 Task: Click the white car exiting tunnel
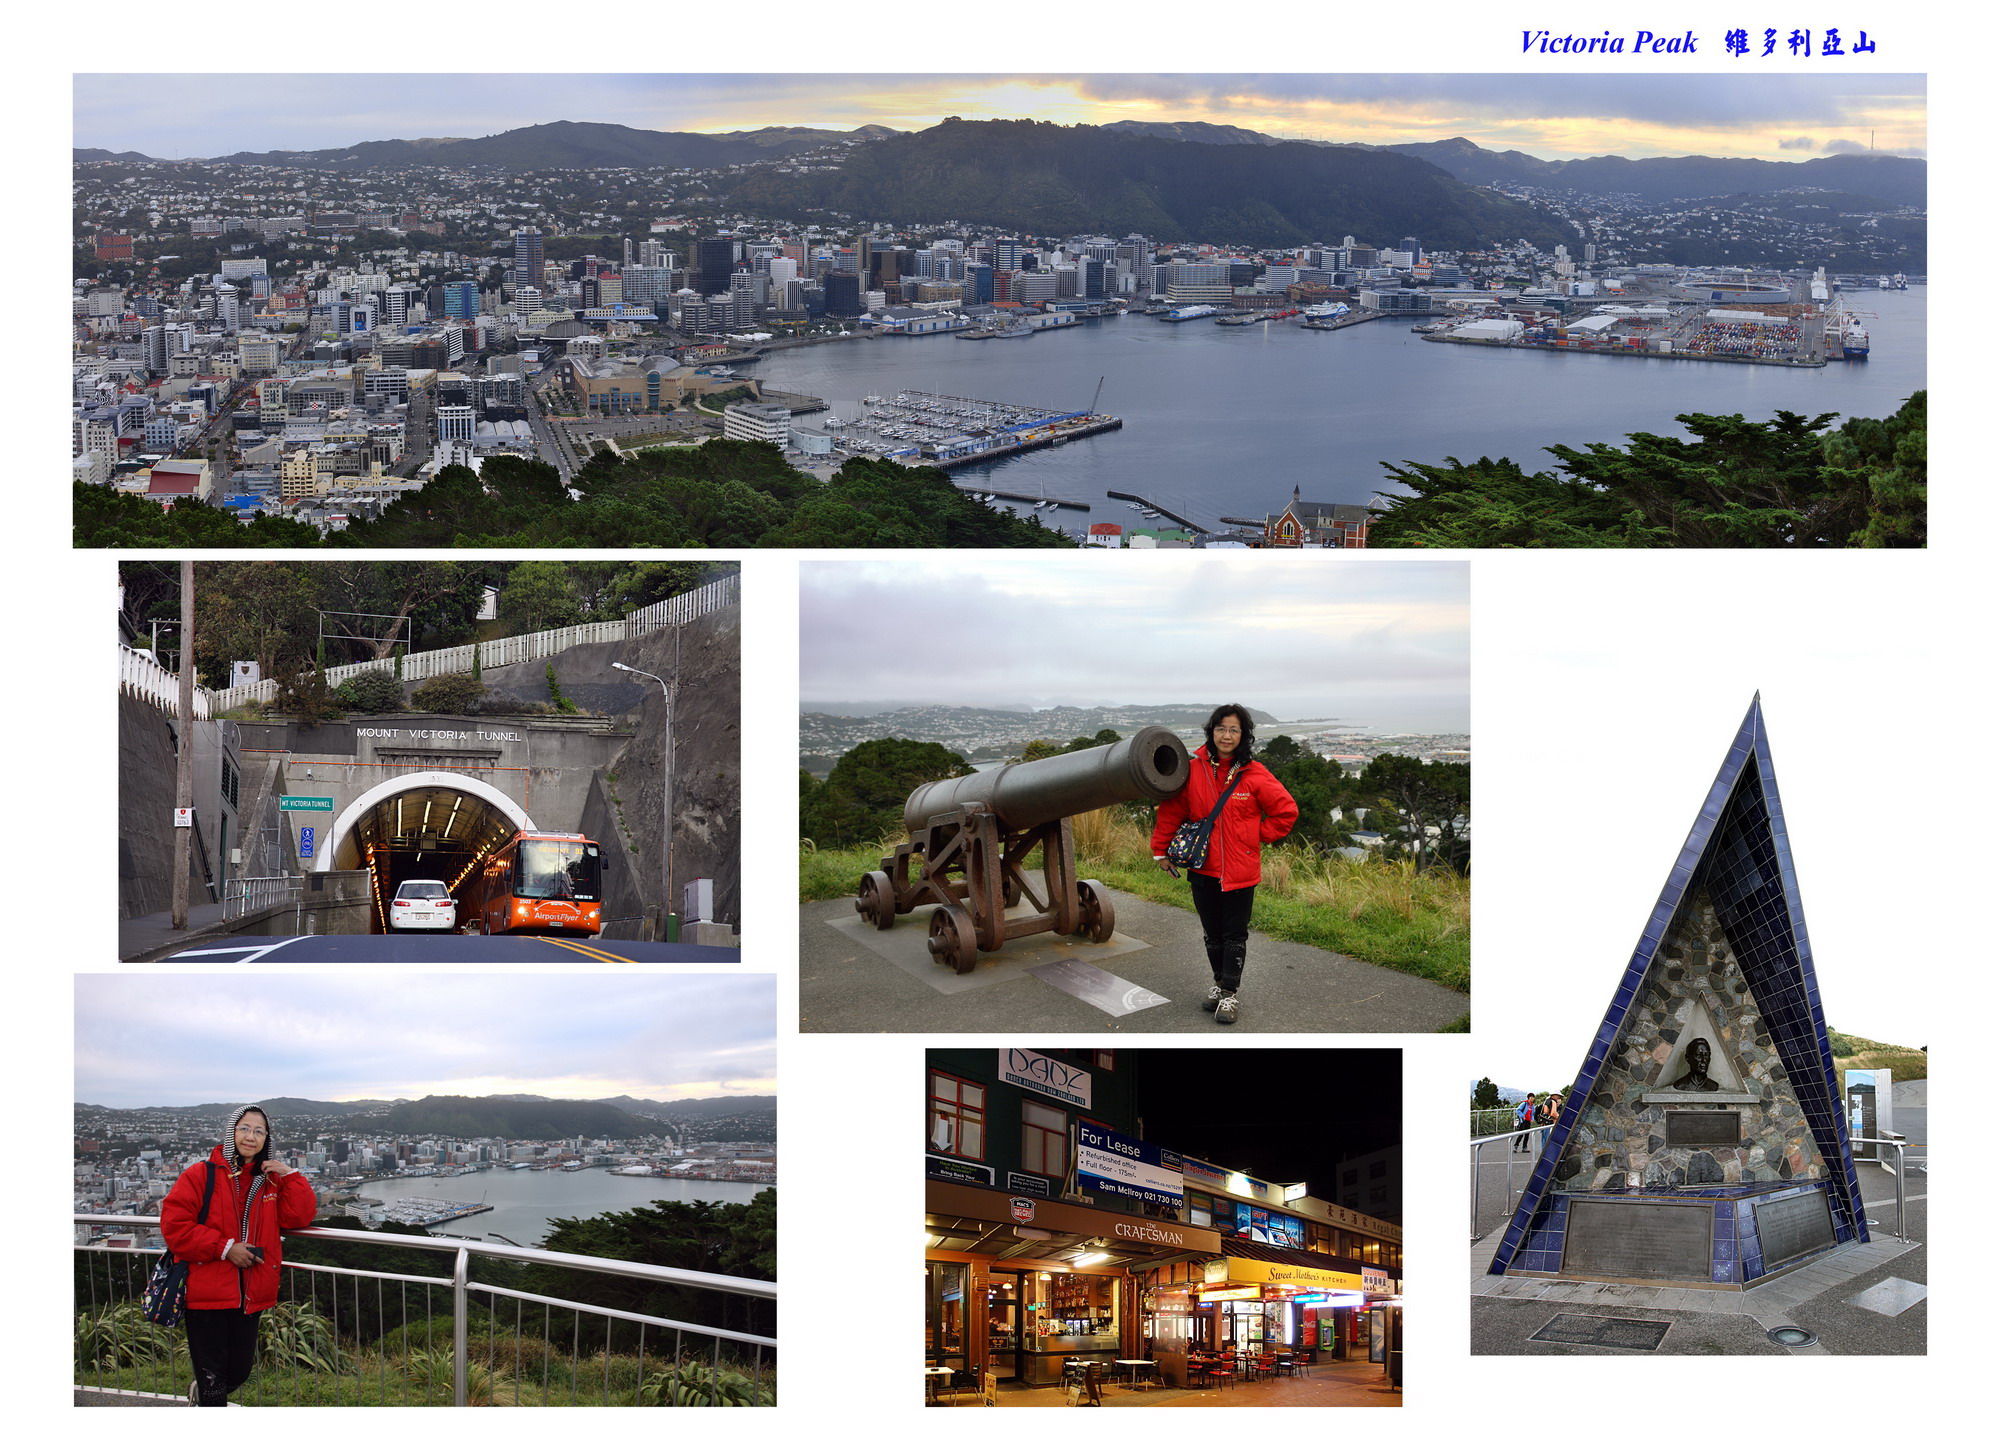click(x=423, y=904)
